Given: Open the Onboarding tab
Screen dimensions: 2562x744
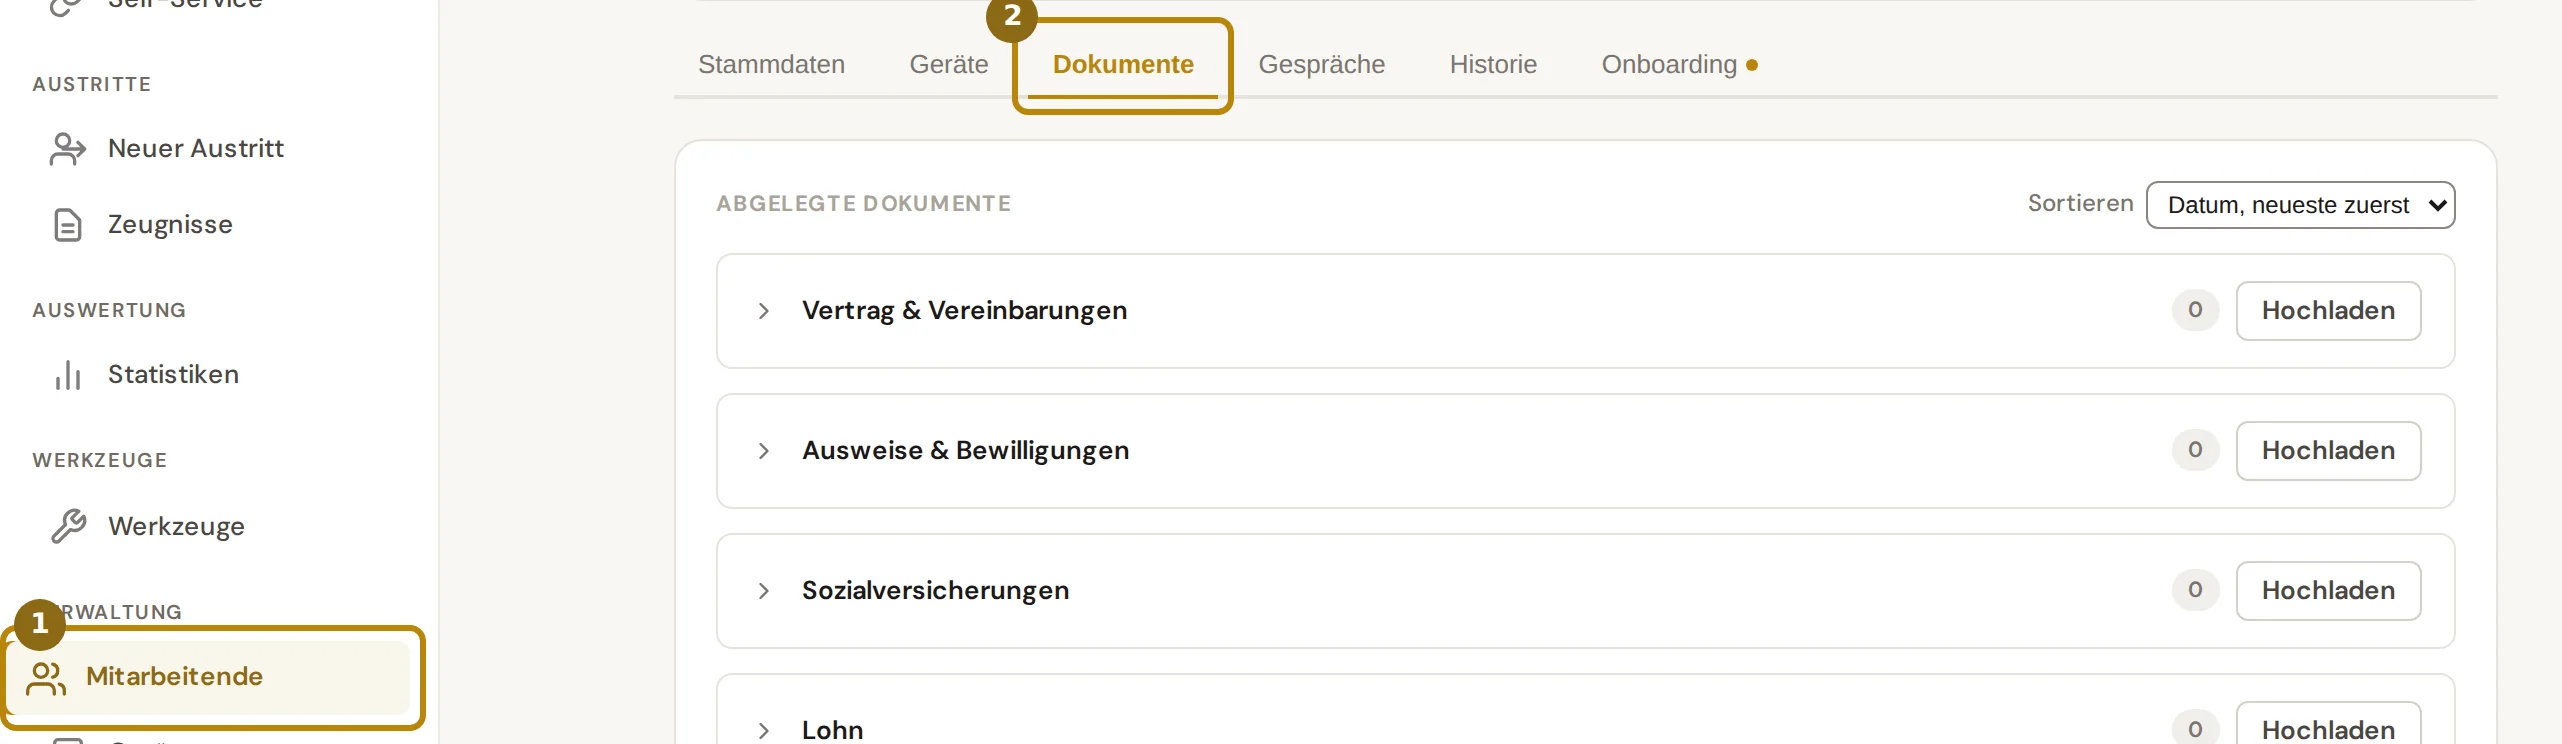Looking at the screenshot, I should click(x=1679, y=64).
